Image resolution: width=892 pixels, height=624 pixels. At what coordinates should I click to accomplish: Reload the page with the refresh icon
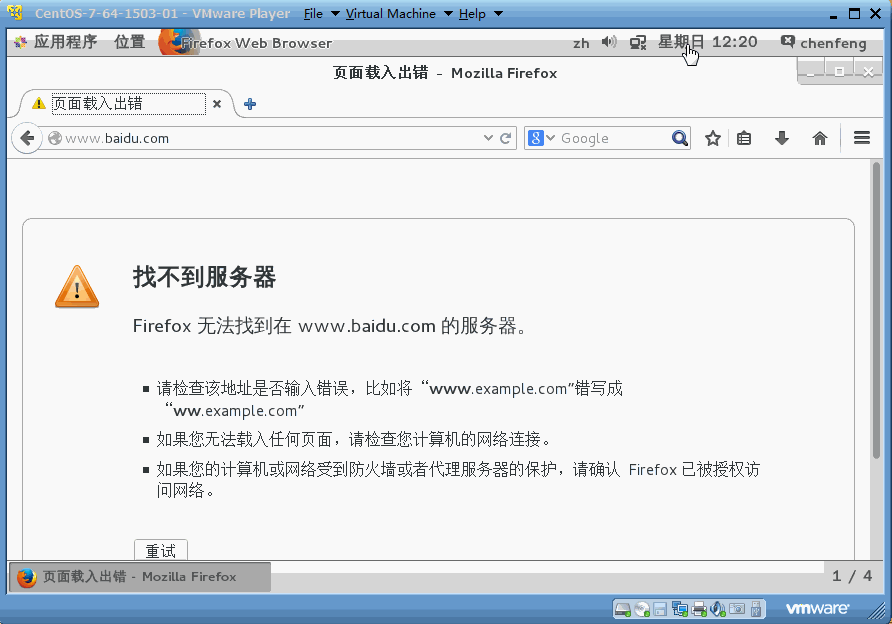coord(505,138)
